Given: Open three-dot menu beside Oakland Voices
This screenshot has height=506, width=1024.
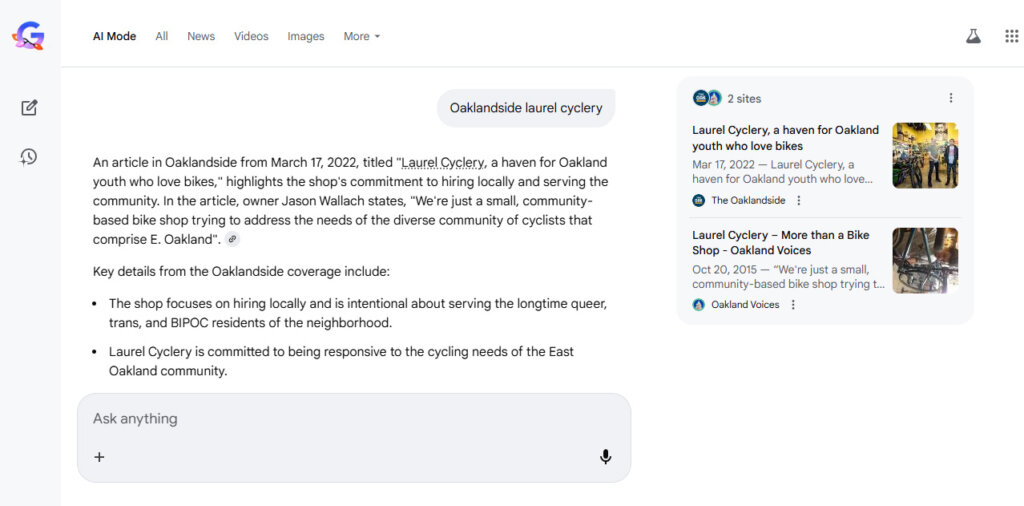Looking at the screenshot, I should pyautogui.click(x=793, y=305).
